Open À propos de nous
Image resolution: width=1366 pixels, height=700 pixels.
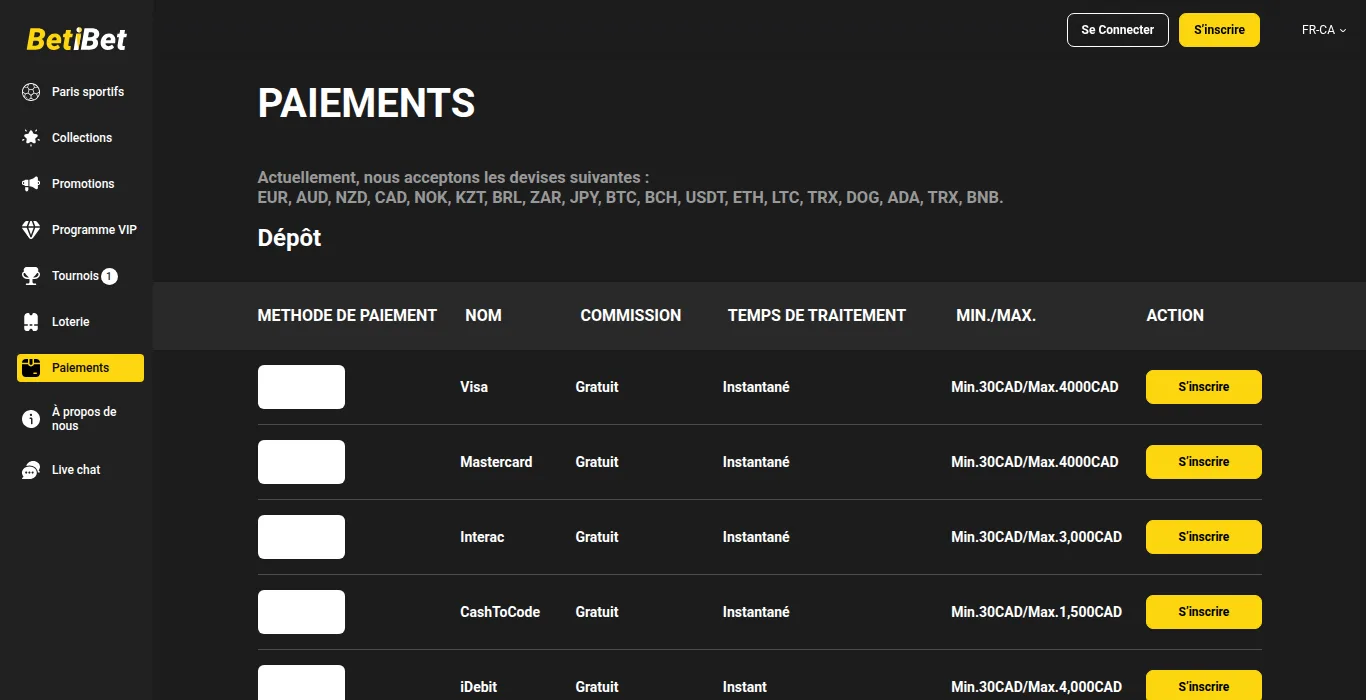pyautogui.click(x=80, y=419)
